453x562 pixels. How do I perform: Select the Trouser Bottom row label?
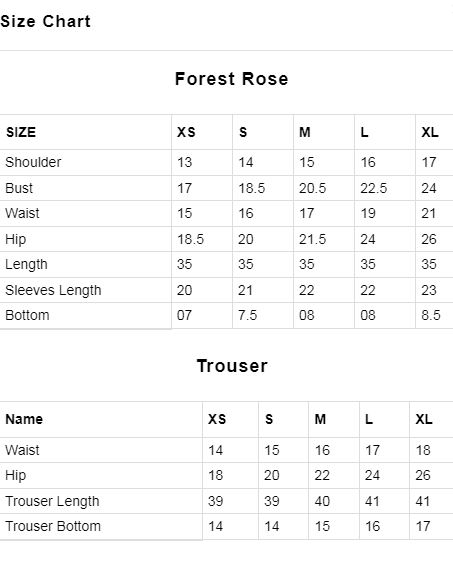[x=53, y=526]
